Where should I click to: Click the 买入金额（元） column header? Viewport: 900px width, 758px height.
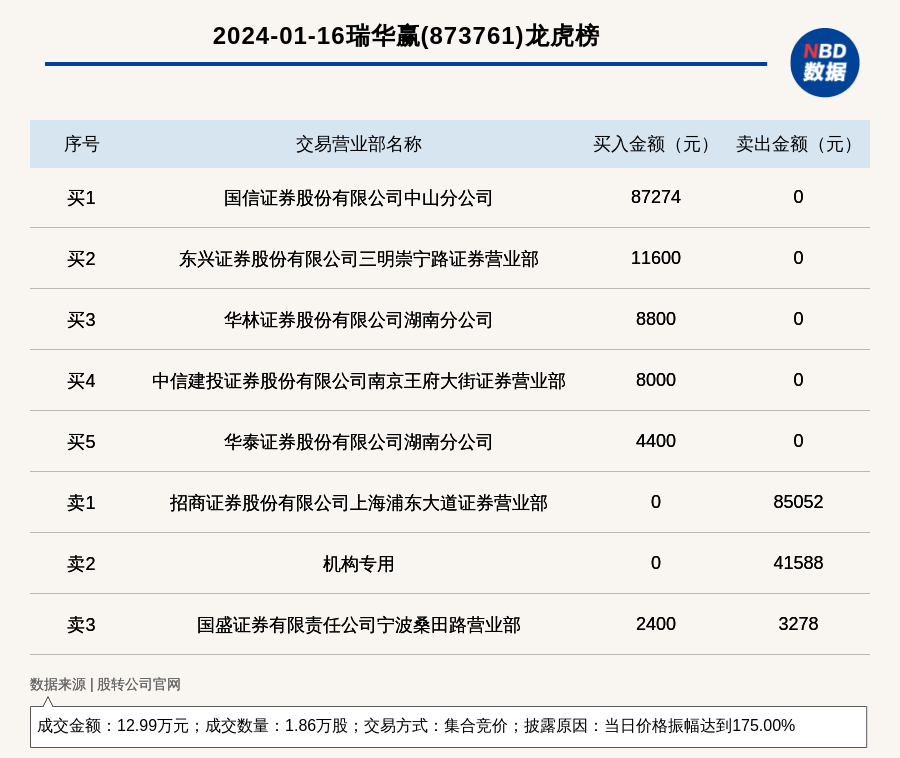[655, 144]
